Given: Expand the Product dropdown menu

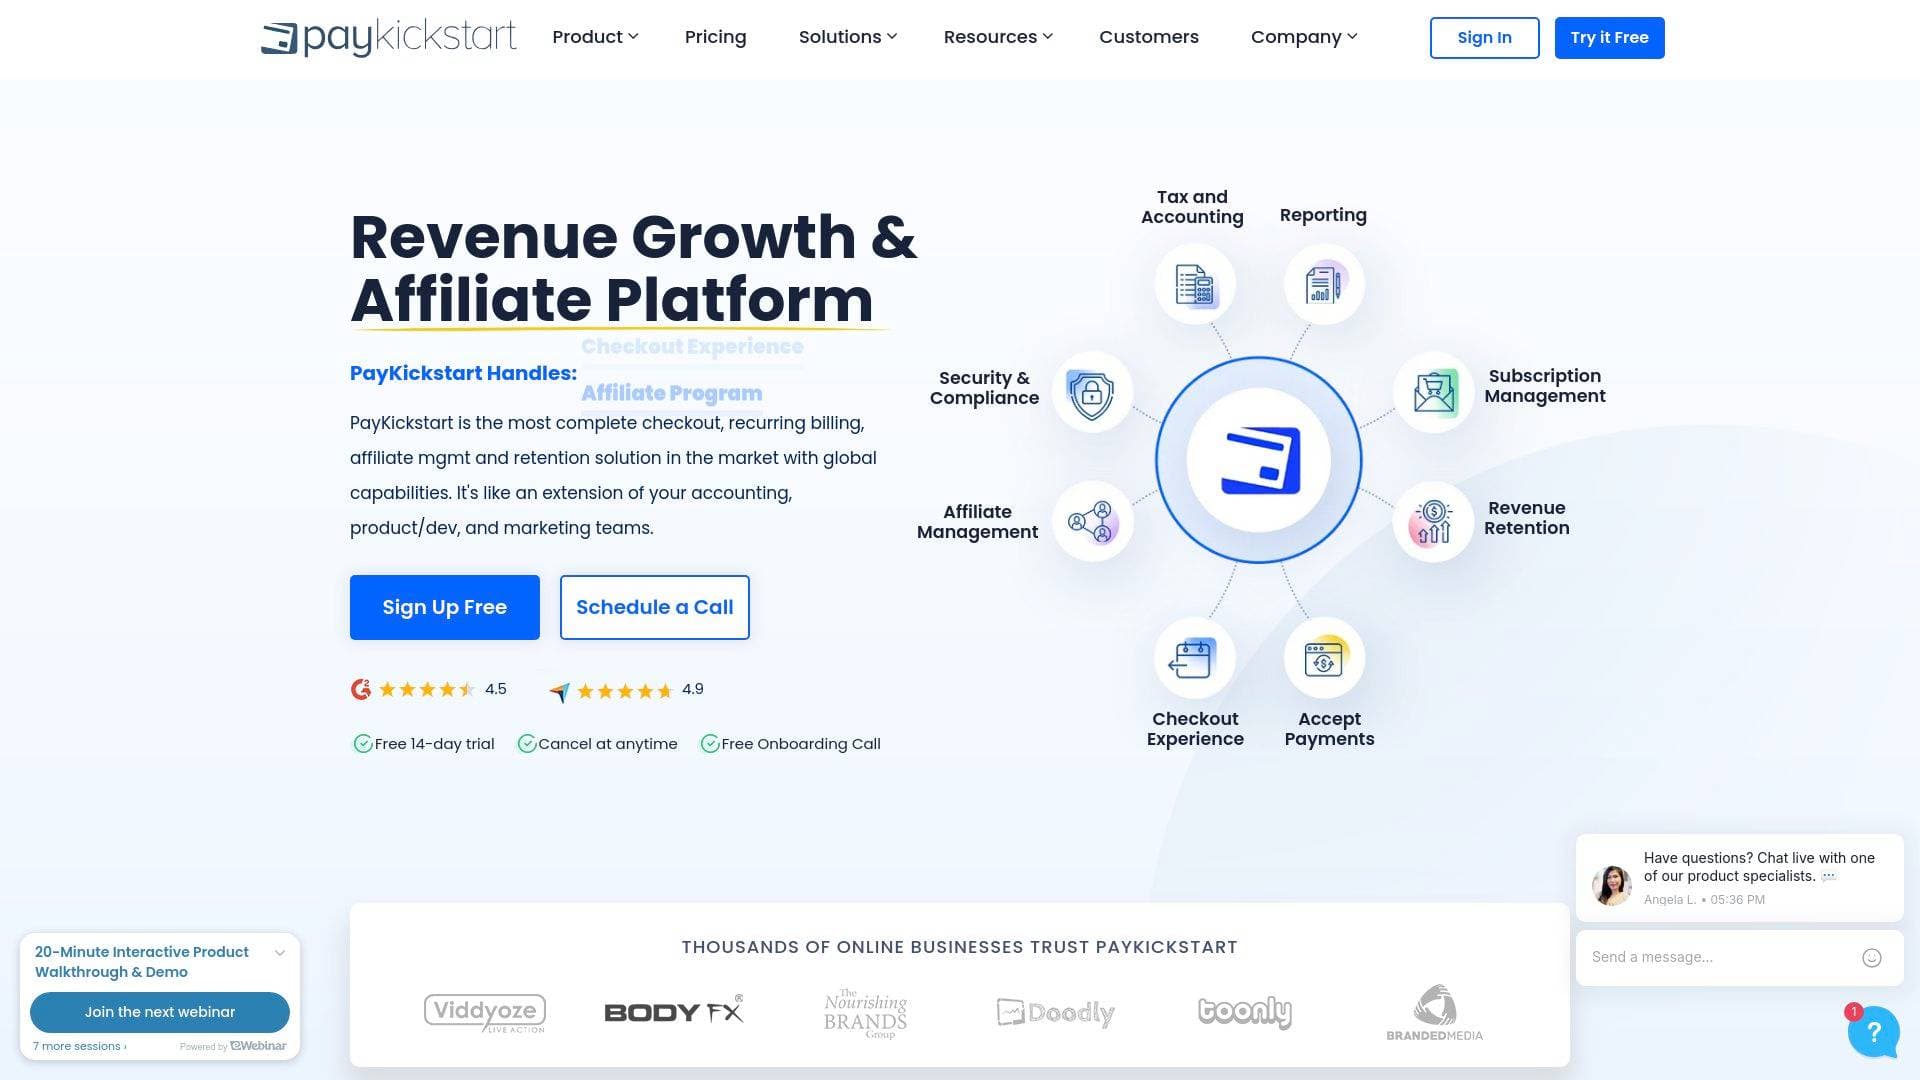Looking at the screenshot, I should pyautogui.click(x=594, y=37).
